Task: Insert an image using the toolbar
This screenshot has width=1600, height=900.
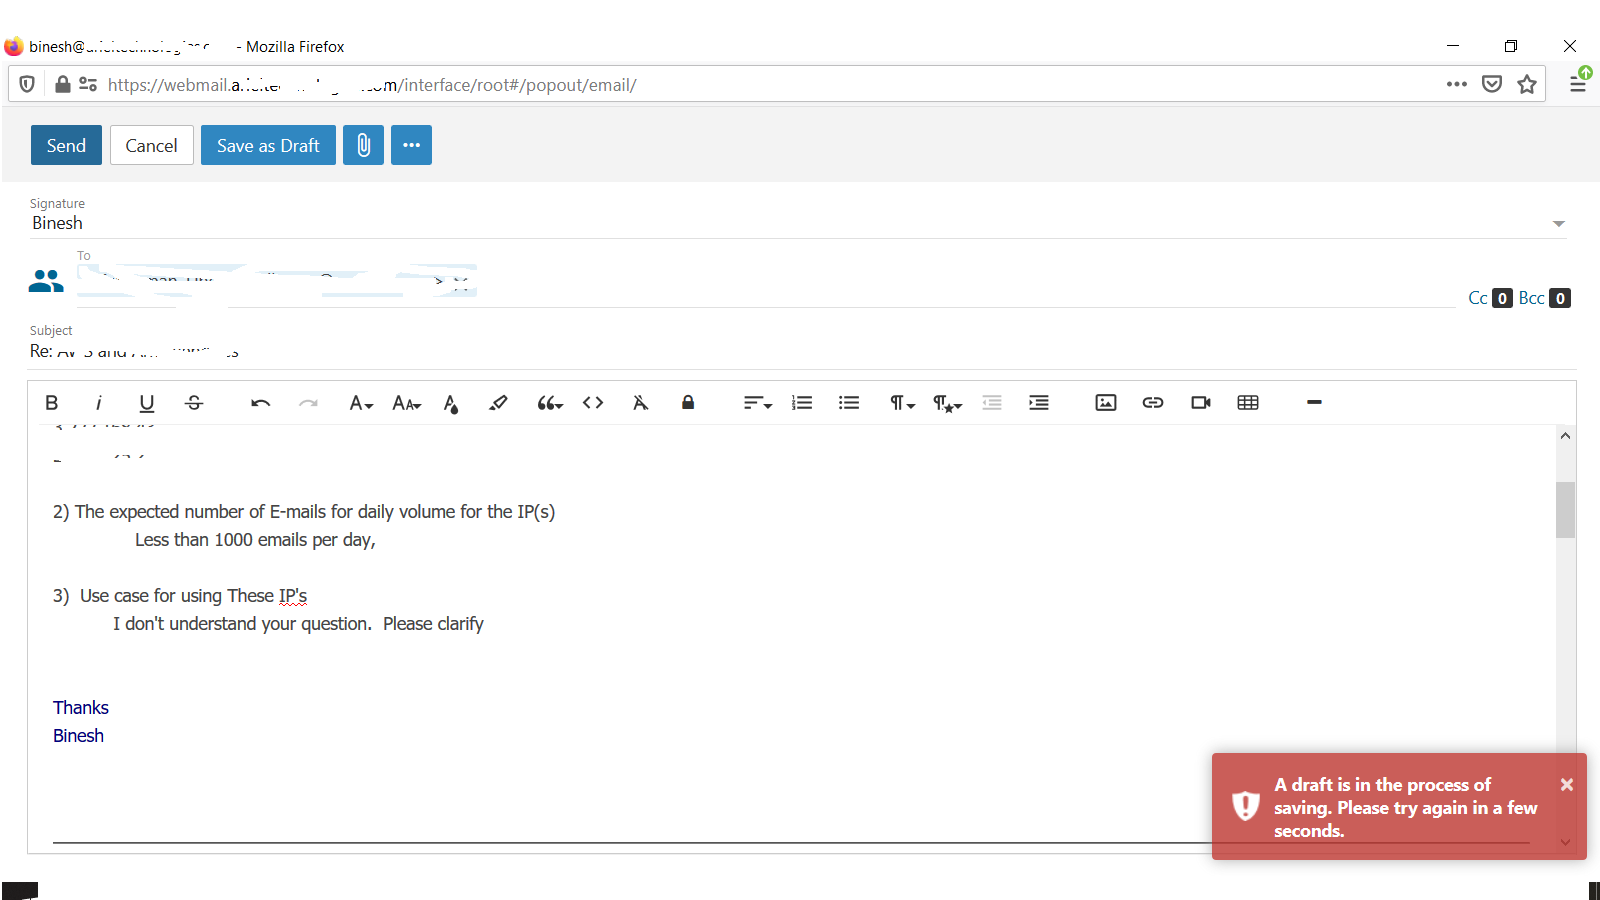Action: 1105,403
